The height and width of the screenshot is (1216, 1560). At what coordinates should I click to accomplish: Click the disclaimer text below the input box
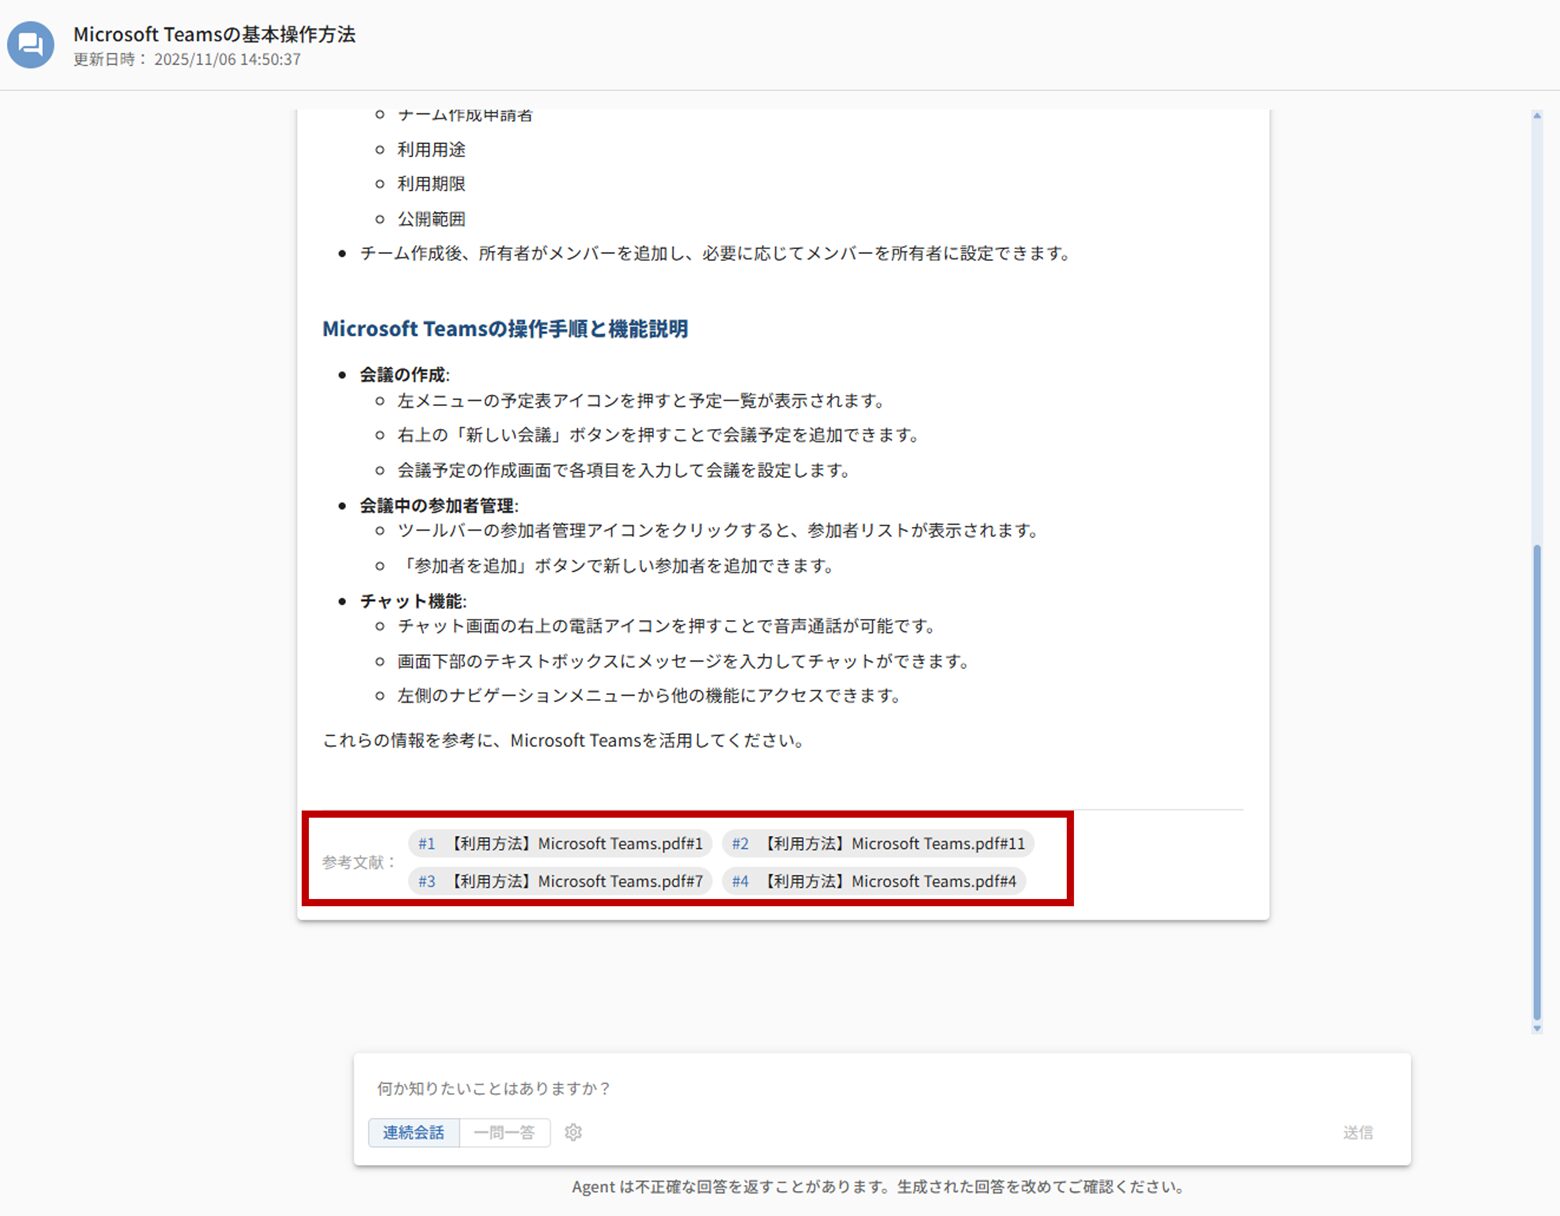click(x=877, y=1186)
